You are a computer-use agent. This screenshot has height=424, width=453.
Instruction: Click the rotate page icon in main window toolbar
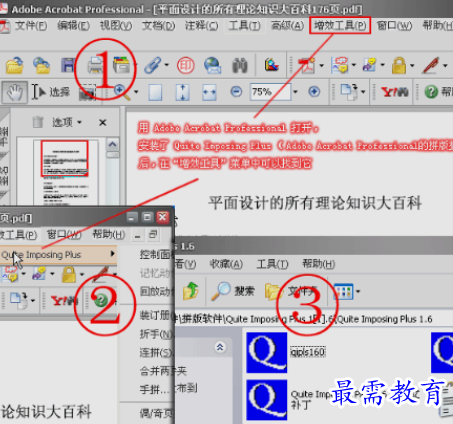[x=349, y=92]
